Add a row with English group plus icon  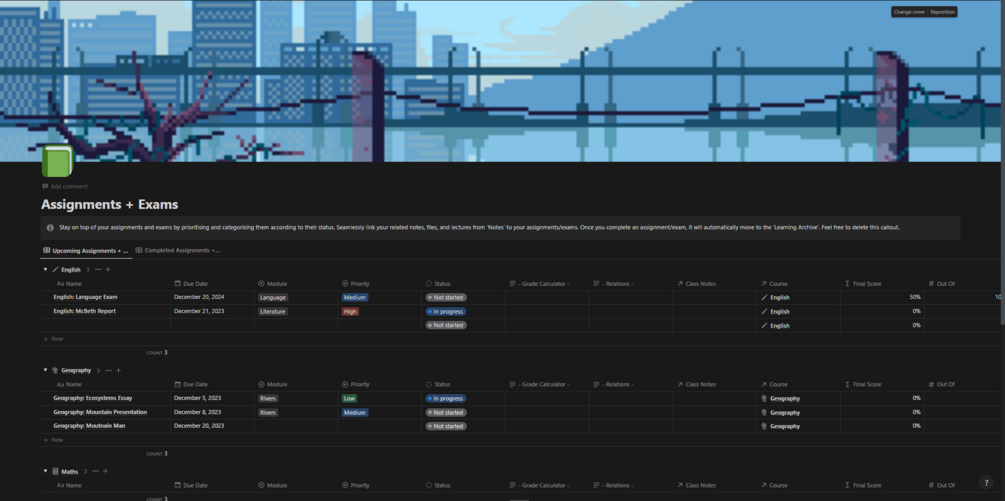tap(108, 270)
